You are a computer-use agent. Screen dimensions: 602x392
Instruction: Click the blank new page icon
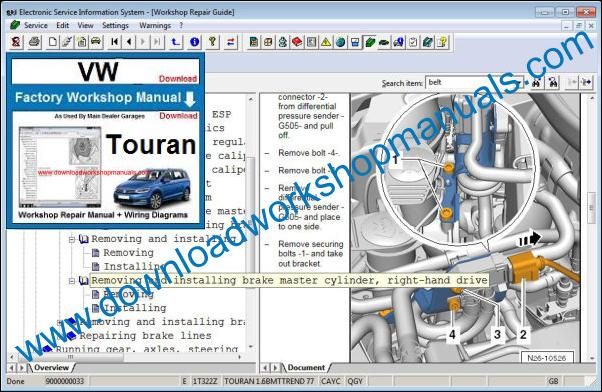(53, 41)
